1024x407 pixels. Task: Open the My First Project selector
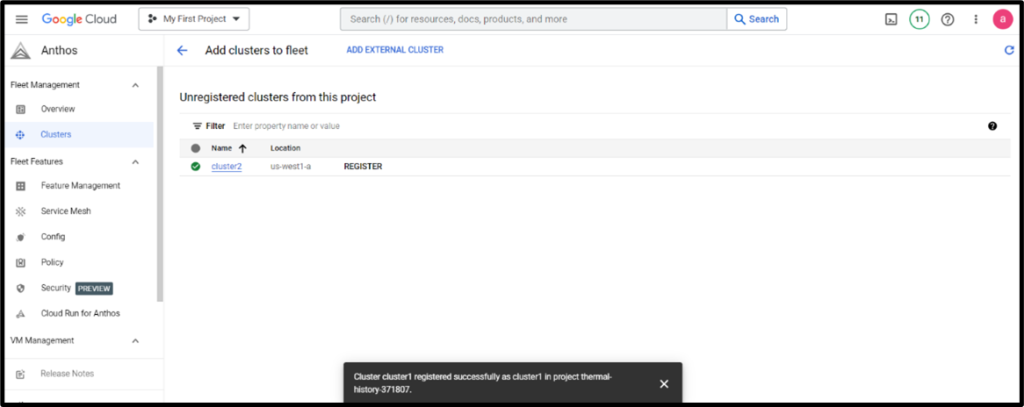[194, 19]
